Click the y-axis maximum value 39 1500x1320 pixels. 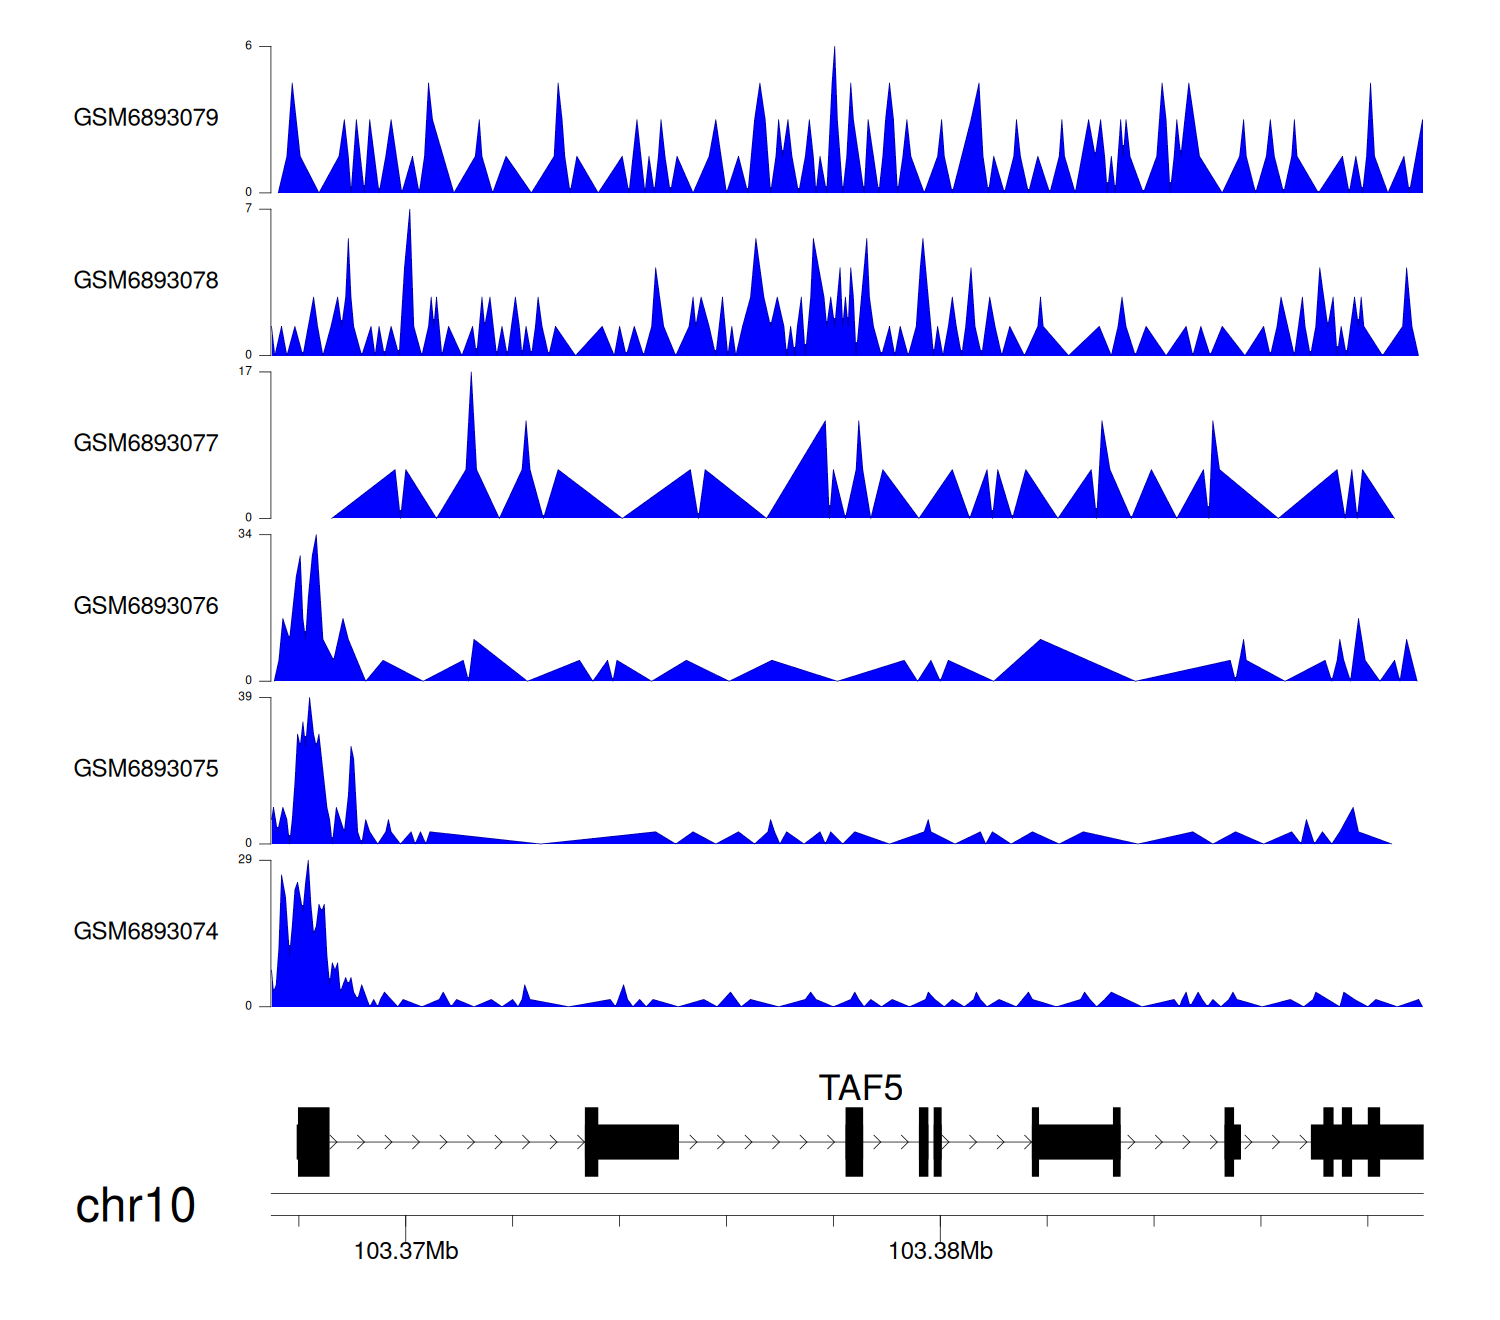[245, 697]
